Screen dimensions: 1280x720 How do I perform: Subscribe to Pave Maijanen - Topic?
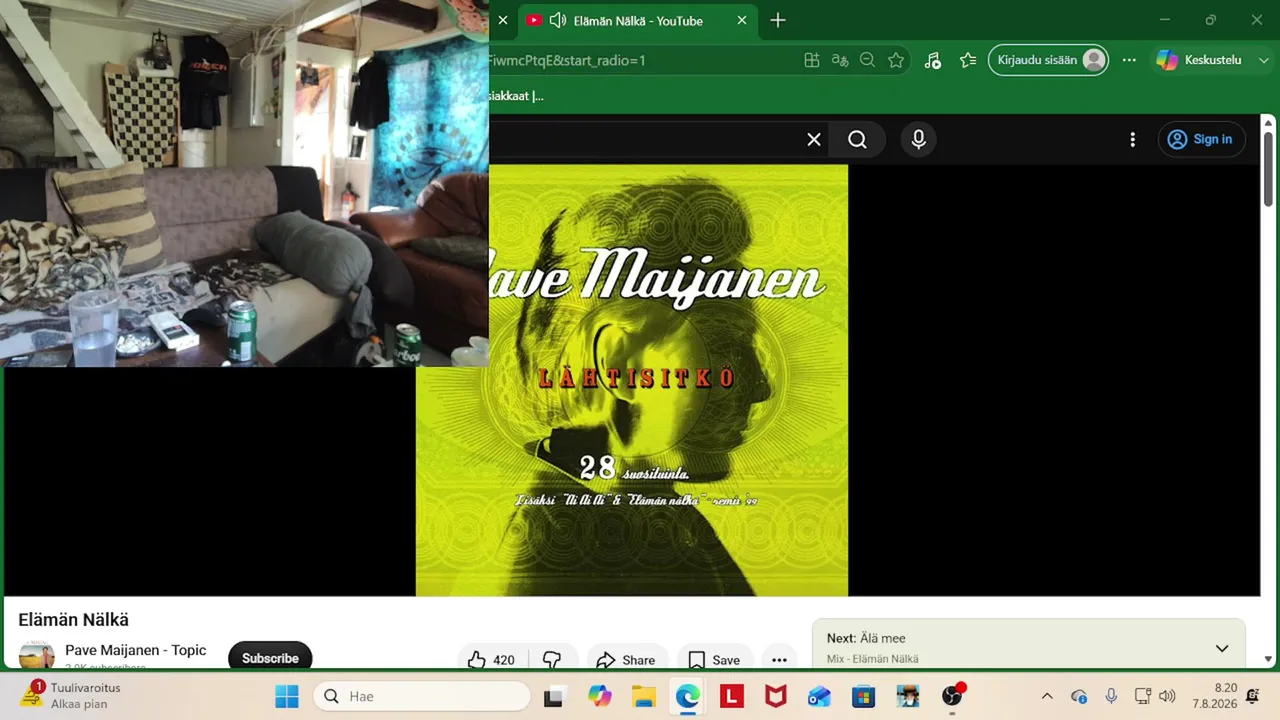[x=270, y=658]
